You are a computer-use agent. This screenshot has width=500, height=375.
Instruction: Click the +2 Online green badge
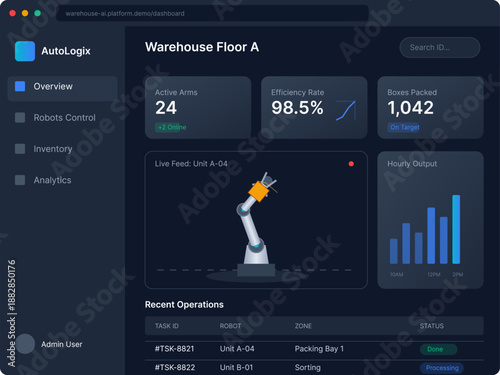[171, 127]
